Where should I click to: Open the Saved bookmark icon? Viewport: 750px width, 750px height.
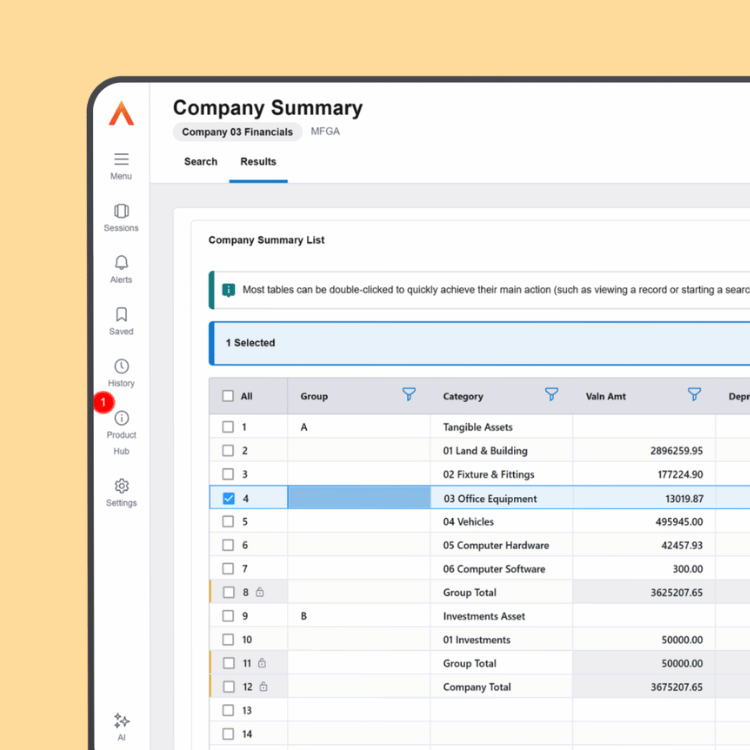(121, 314)
